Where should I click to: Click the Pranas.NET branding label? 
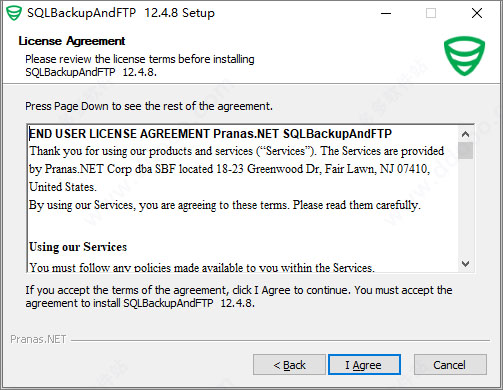[38, 339]
